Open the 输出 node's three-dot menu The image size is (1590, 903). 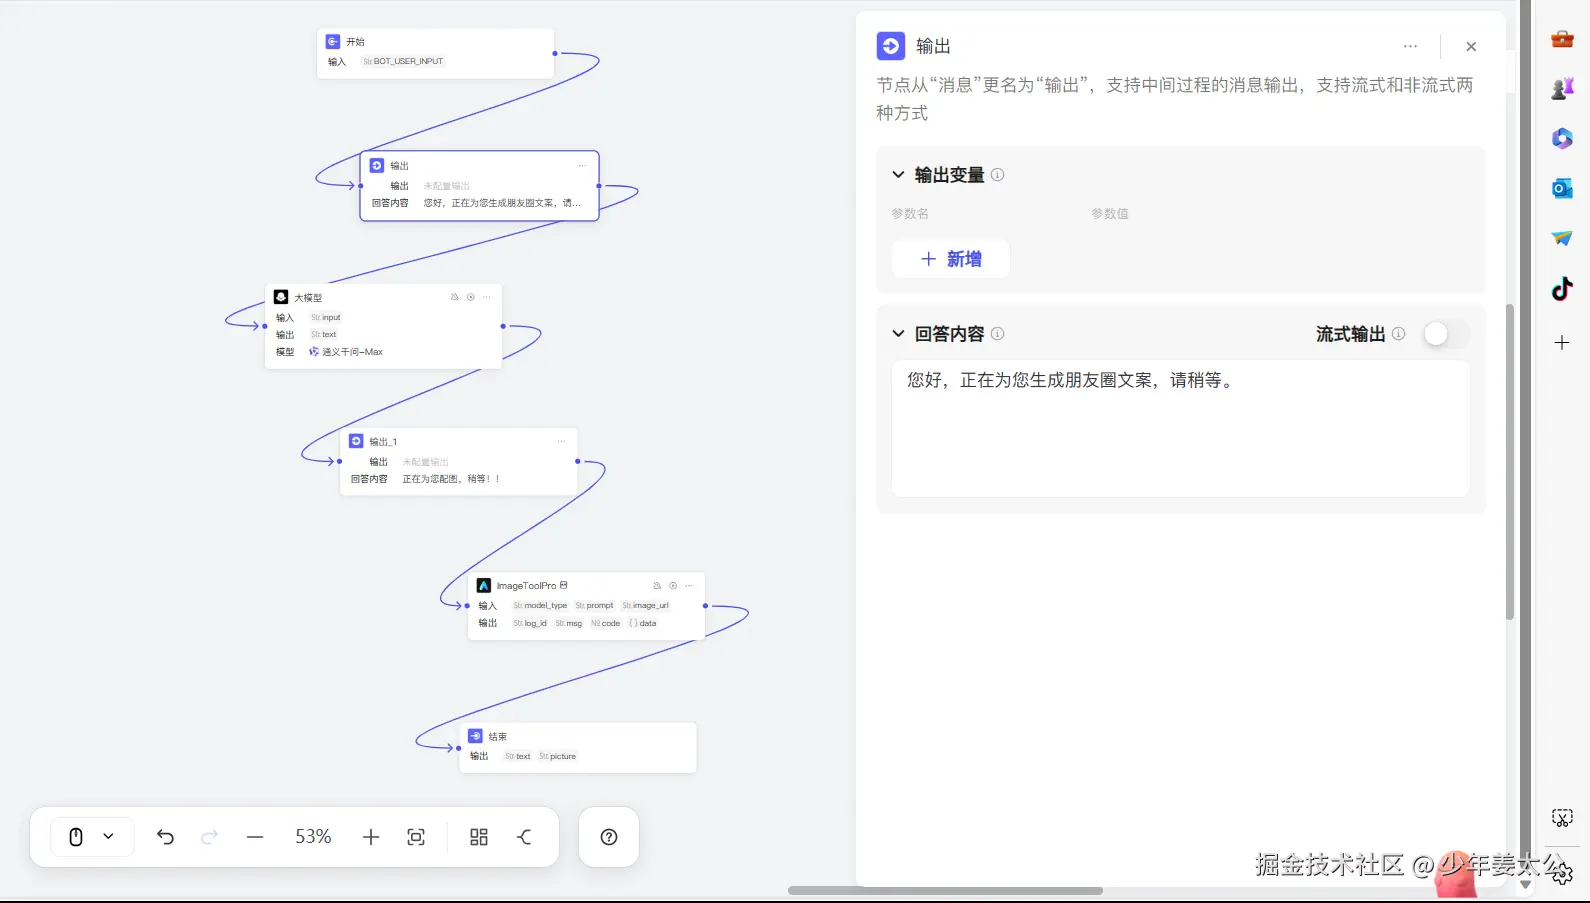(583, 166)
